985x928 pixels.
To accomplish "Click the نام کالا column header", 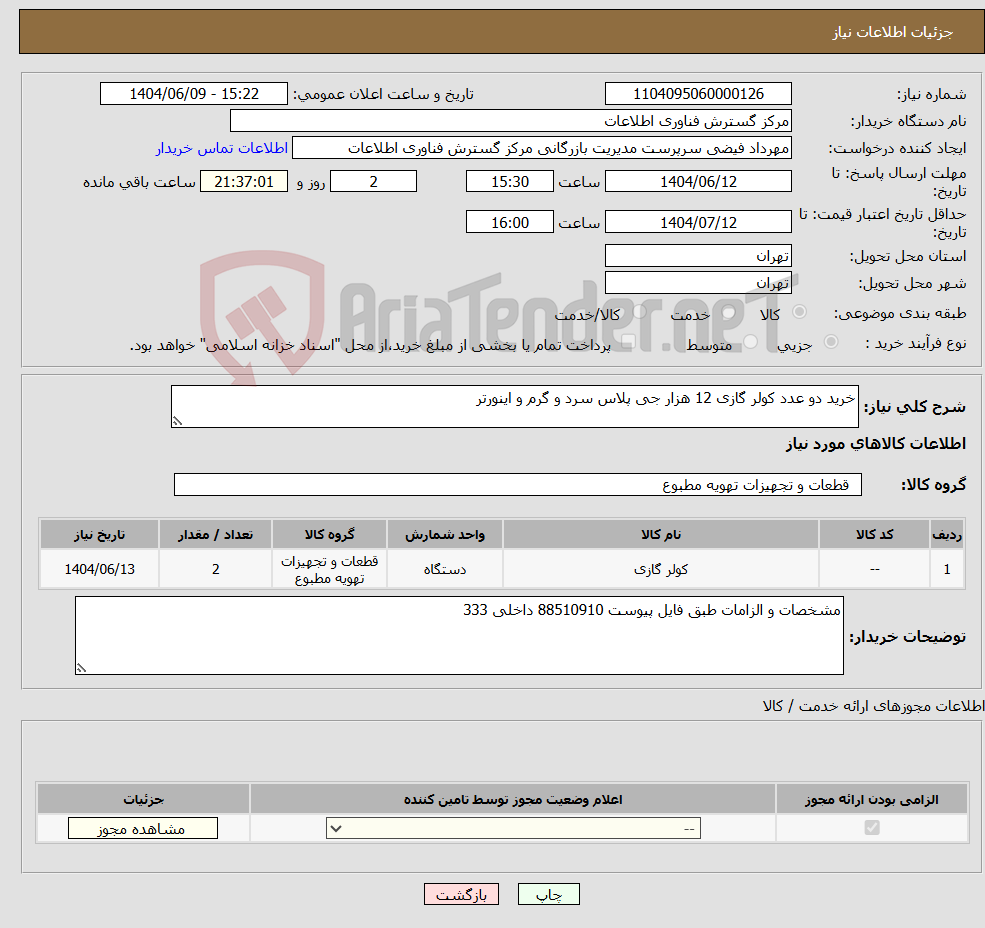I will coord(660,535).
